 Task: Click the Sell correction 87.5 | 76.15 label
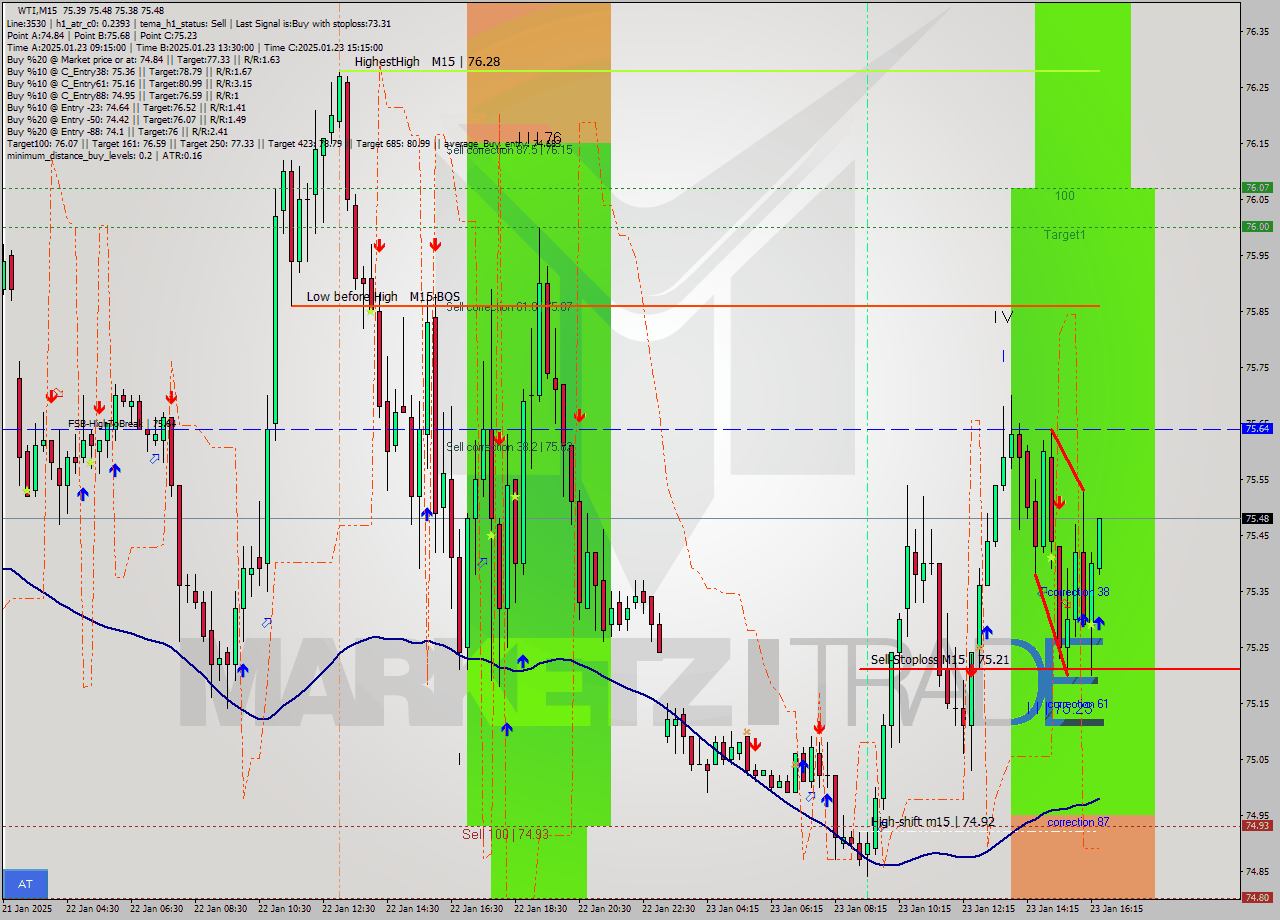[x=509, y=150]
